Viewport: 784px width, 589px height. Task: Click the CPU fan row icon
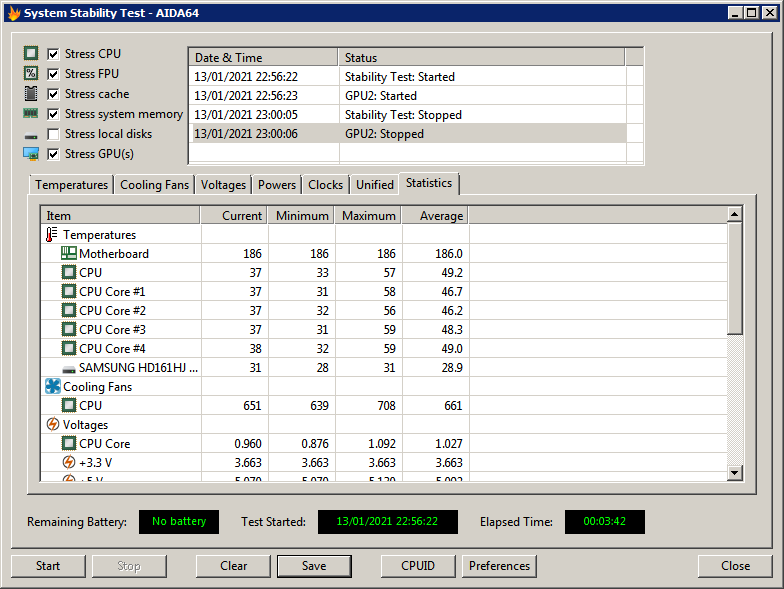[x=68, y=406]
